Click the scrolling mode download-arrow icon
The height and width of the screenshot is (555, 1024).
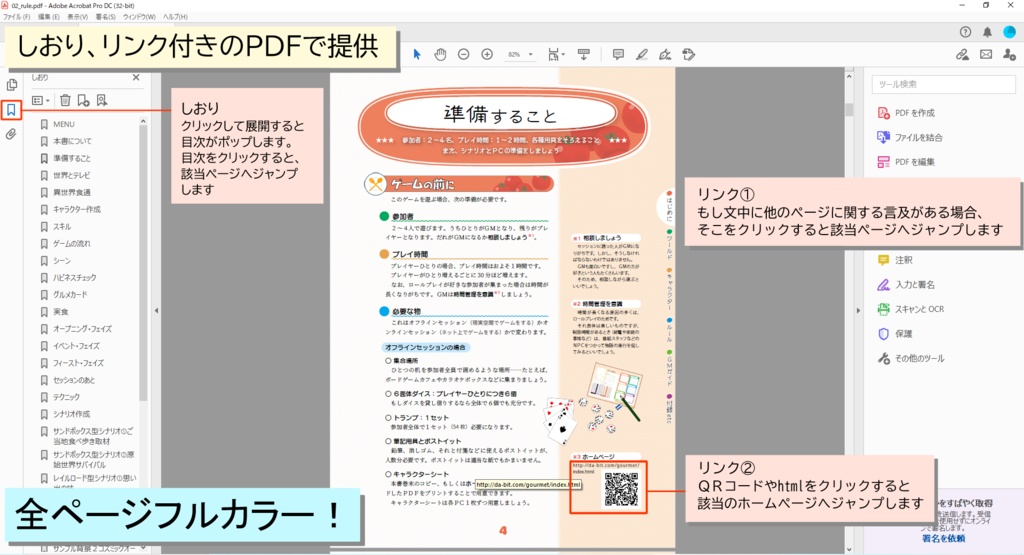point(584,55)
